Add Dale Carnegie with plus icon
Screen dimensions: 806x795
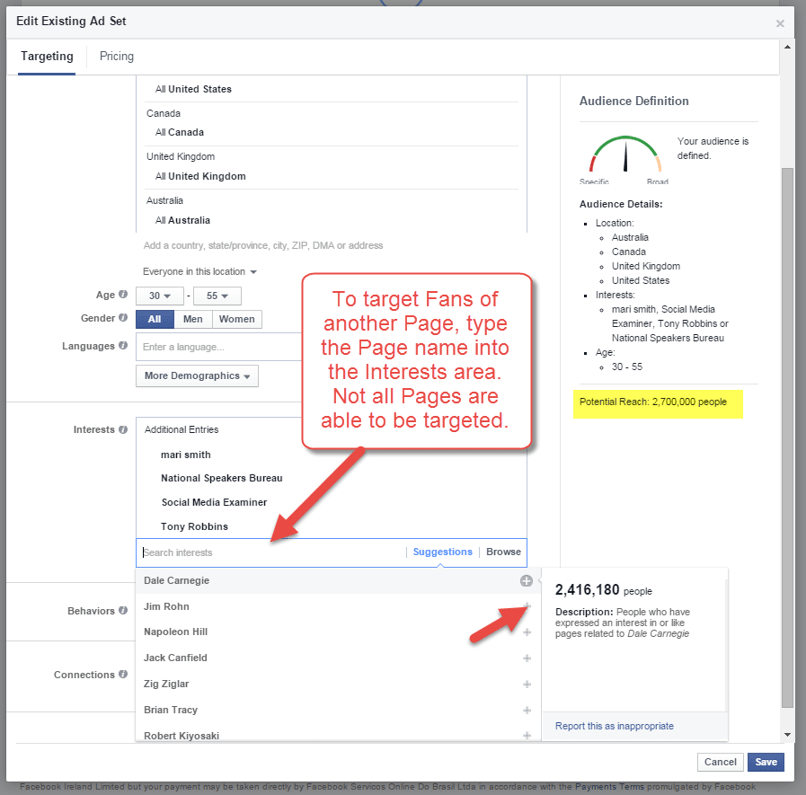pyautogui.click(x=526, y=581)
